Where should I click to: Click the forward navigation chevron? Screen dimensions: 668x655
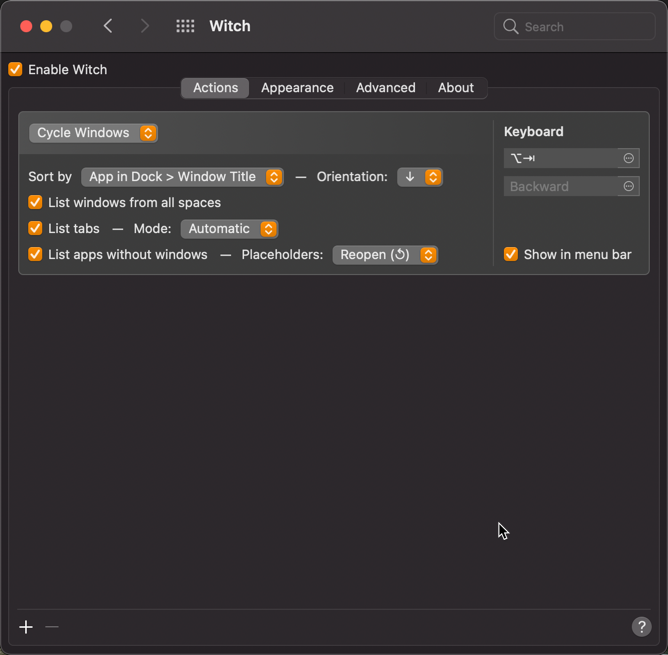(x=145, y=26)
